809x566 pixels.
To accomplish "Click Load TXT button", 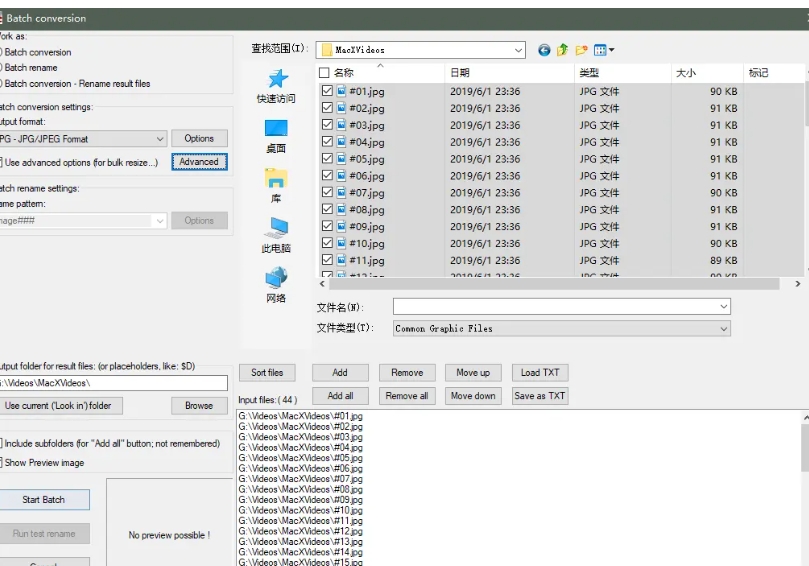I will pyautogui.click(x=540, y=373).
